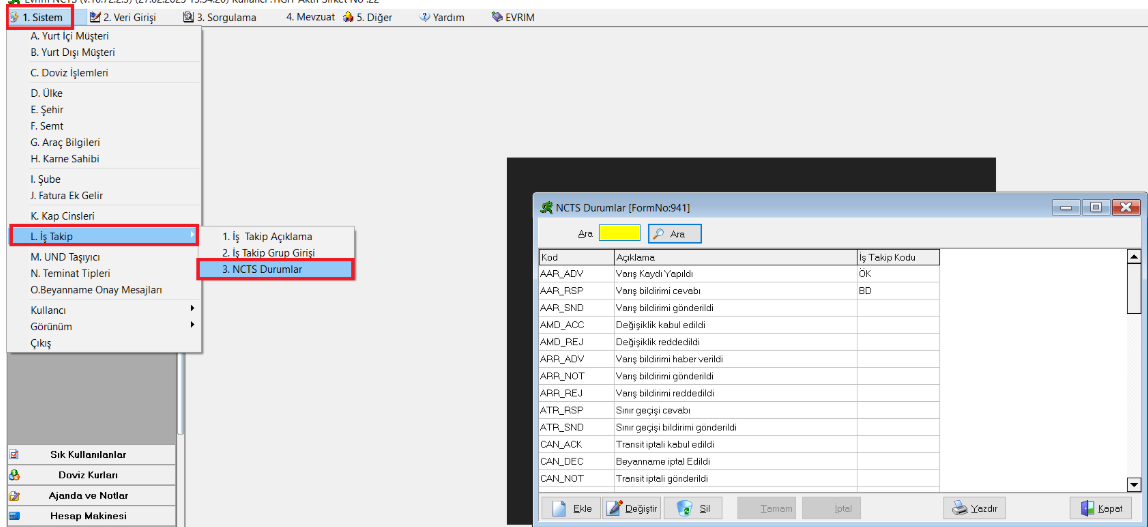Screen dimensions: 1148x527
Task: Open the Ajanda ve Notlar panel
Action: coord(92,496)
